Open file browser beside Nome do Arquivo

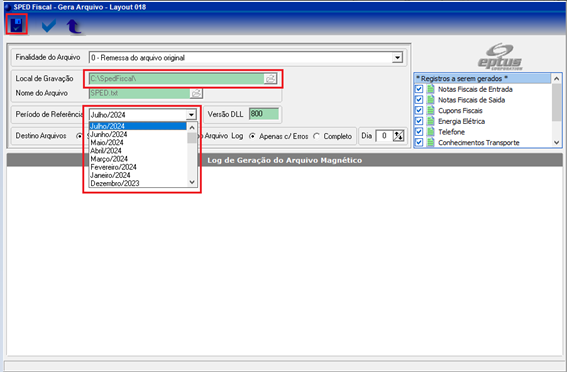pyautogui.click(x=196, y=93)
